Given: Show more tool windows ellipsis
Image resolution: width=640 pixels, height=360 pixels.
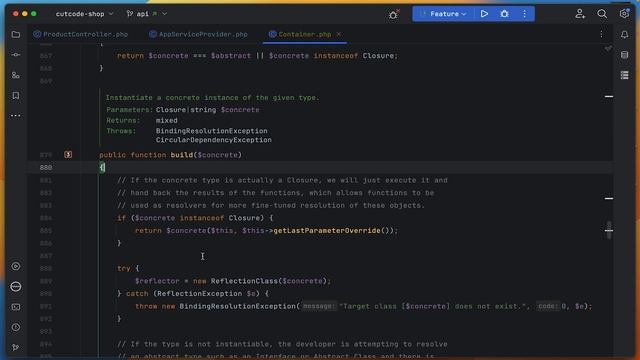Looking at the screenshot, I should point(16,116).
